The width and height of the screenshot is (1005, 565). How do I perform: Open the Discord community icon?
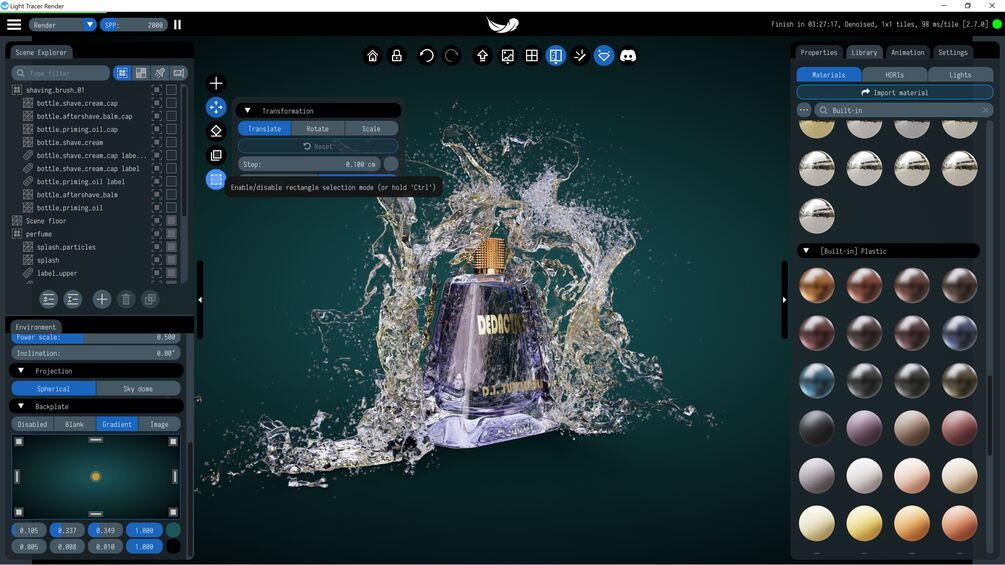pos(628,56)
